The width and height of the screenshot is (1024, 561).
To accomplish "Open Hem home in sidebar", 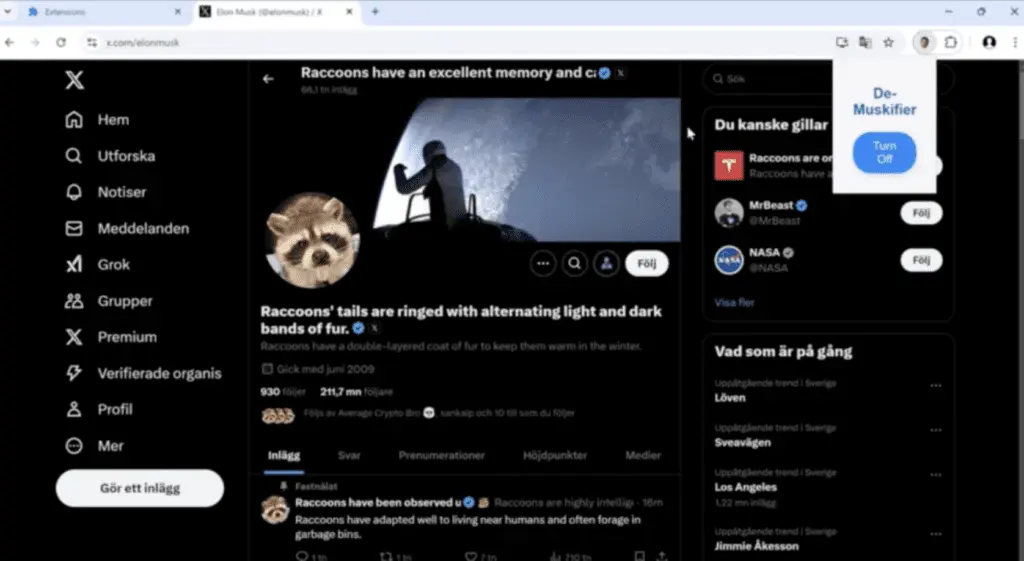I will point(97,120).
